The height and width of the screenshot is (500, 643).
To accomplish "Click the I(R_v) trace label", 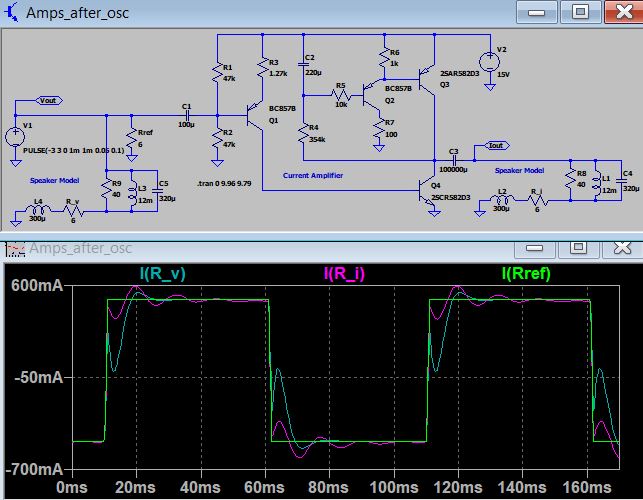I will pos(162,273).
